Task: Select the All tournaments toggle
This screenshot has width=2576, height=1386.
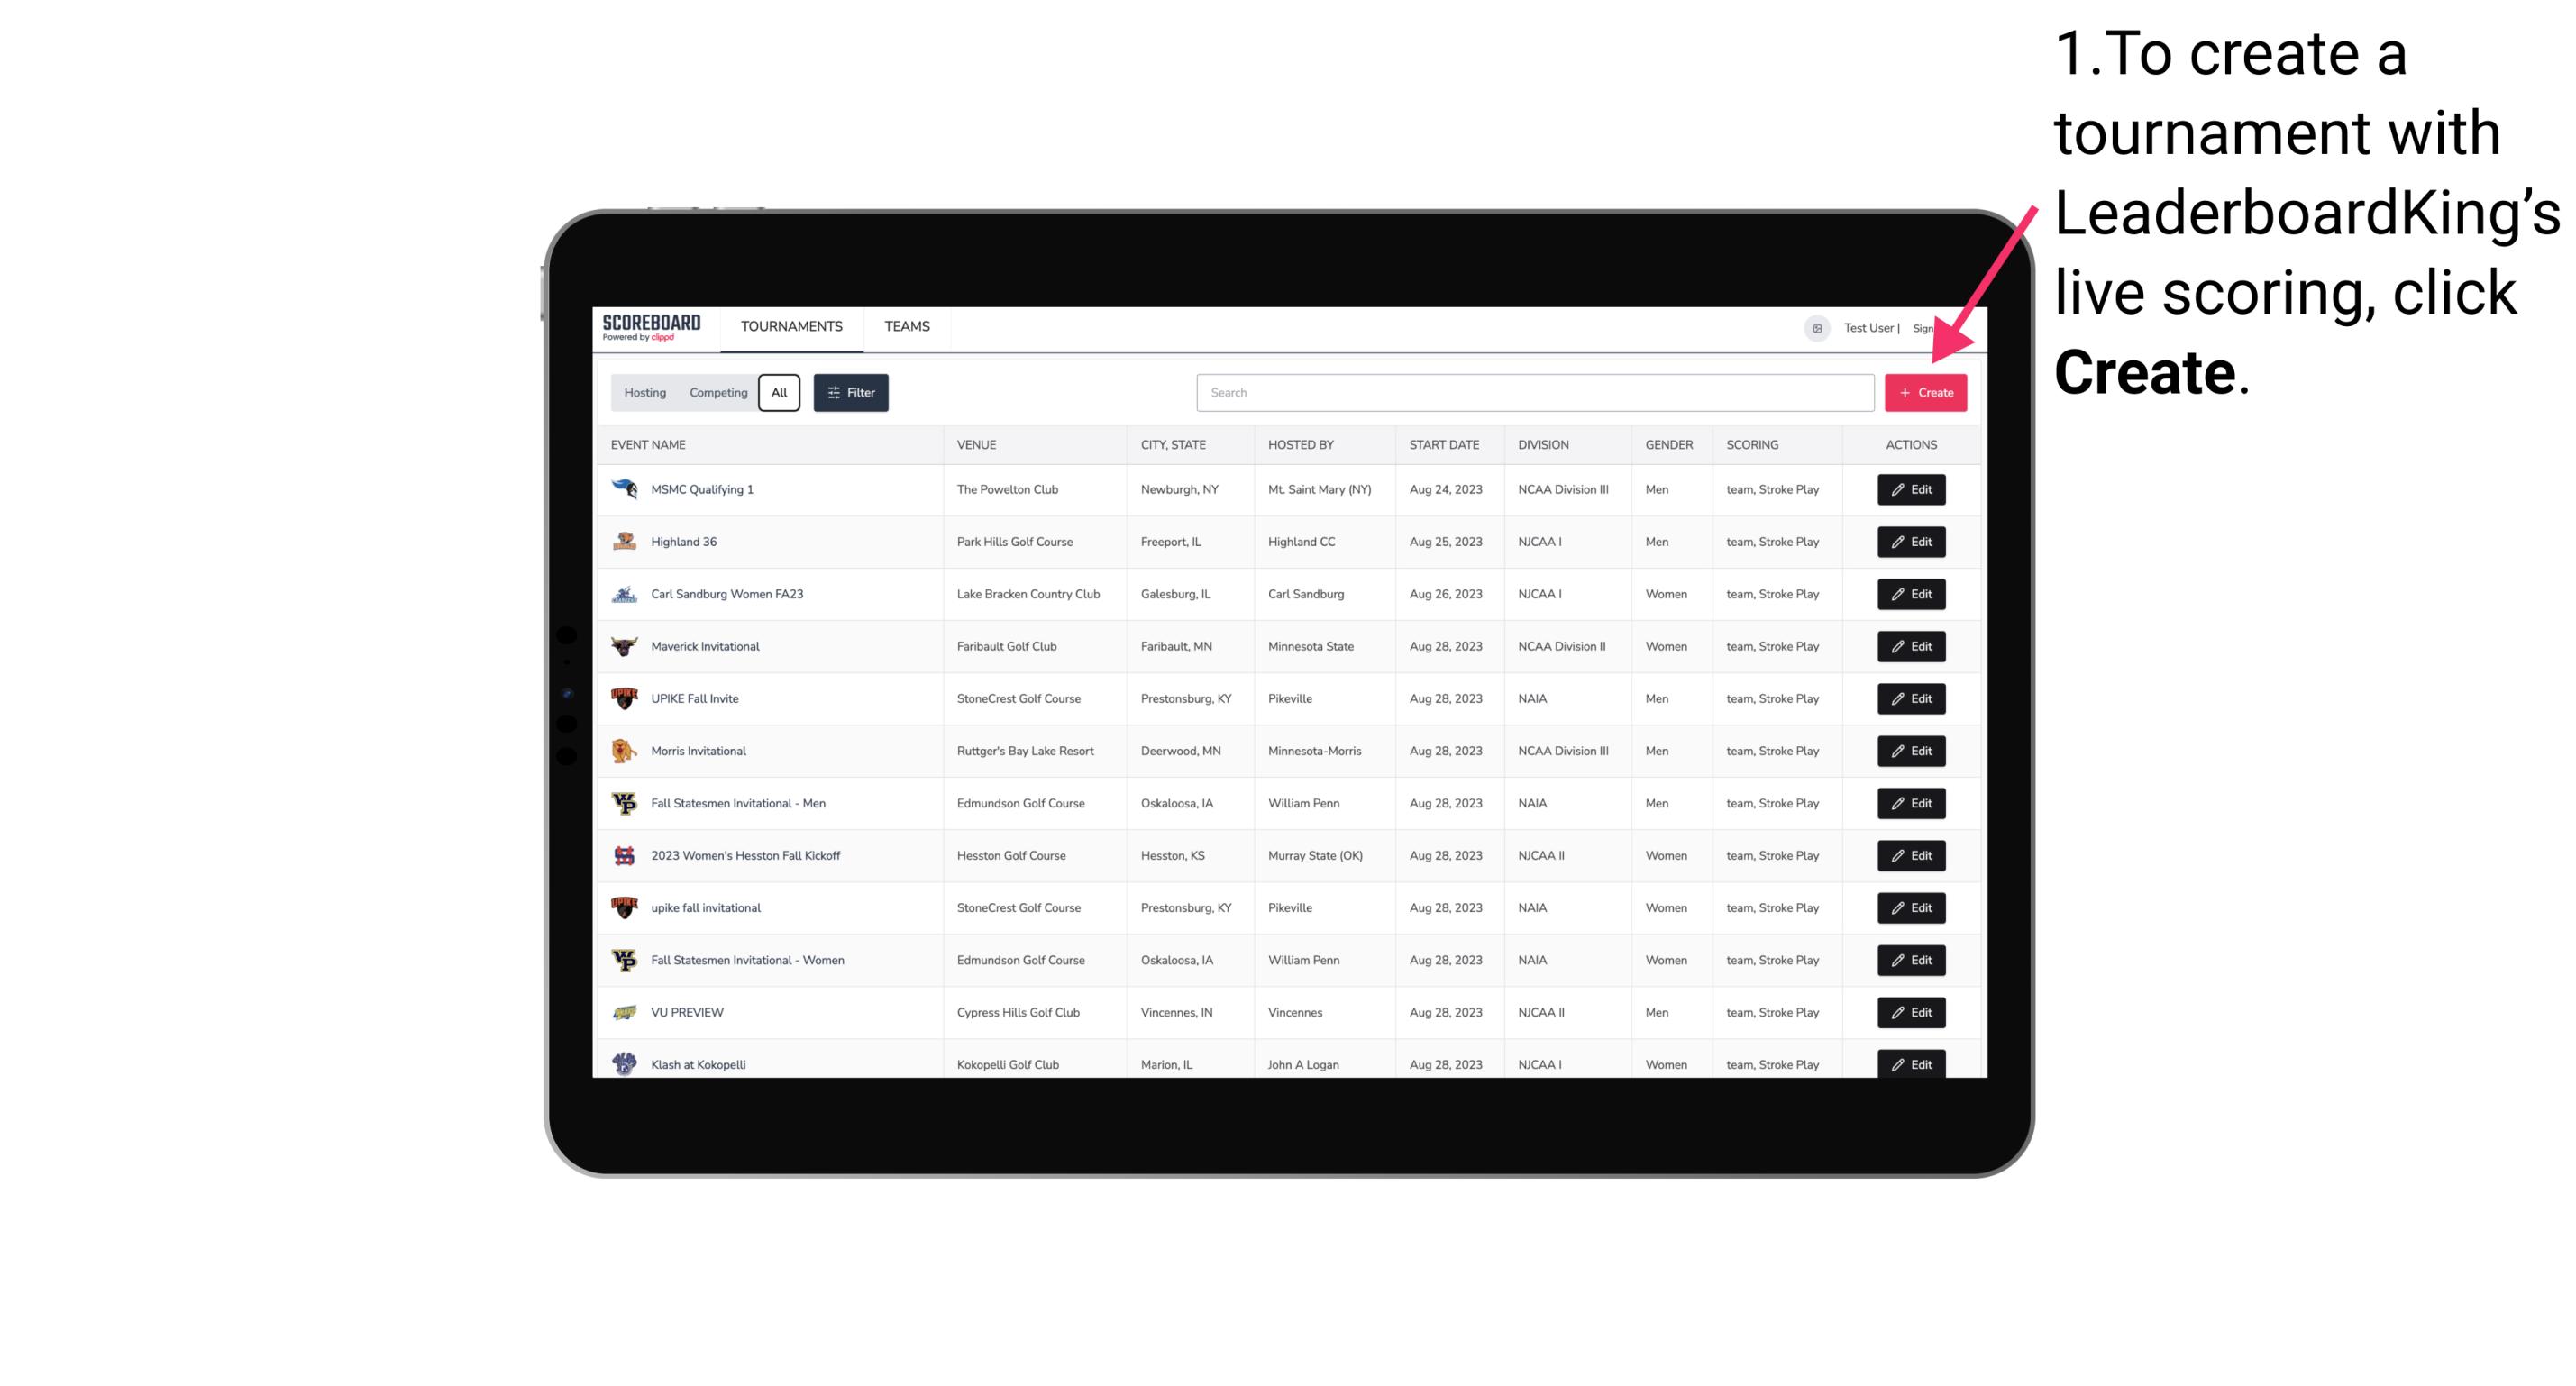Action: pyautogui.click(x=777, y=393)
